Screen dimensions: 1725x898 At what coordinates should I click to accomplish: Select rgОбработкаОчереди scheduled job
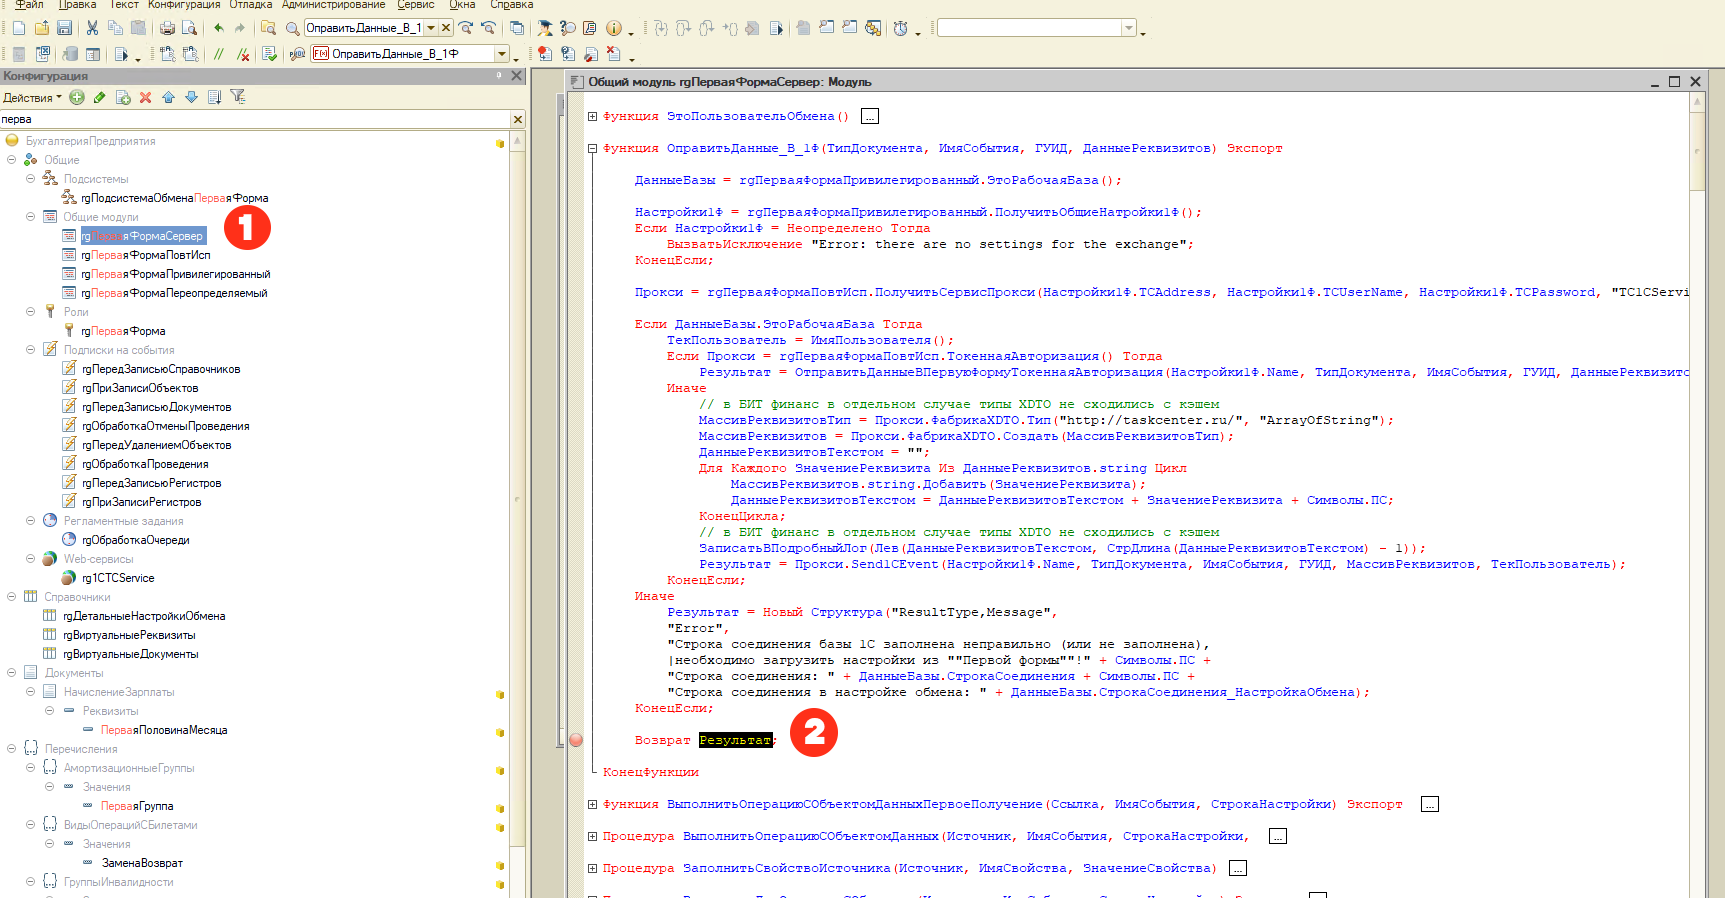click(135, 540)
